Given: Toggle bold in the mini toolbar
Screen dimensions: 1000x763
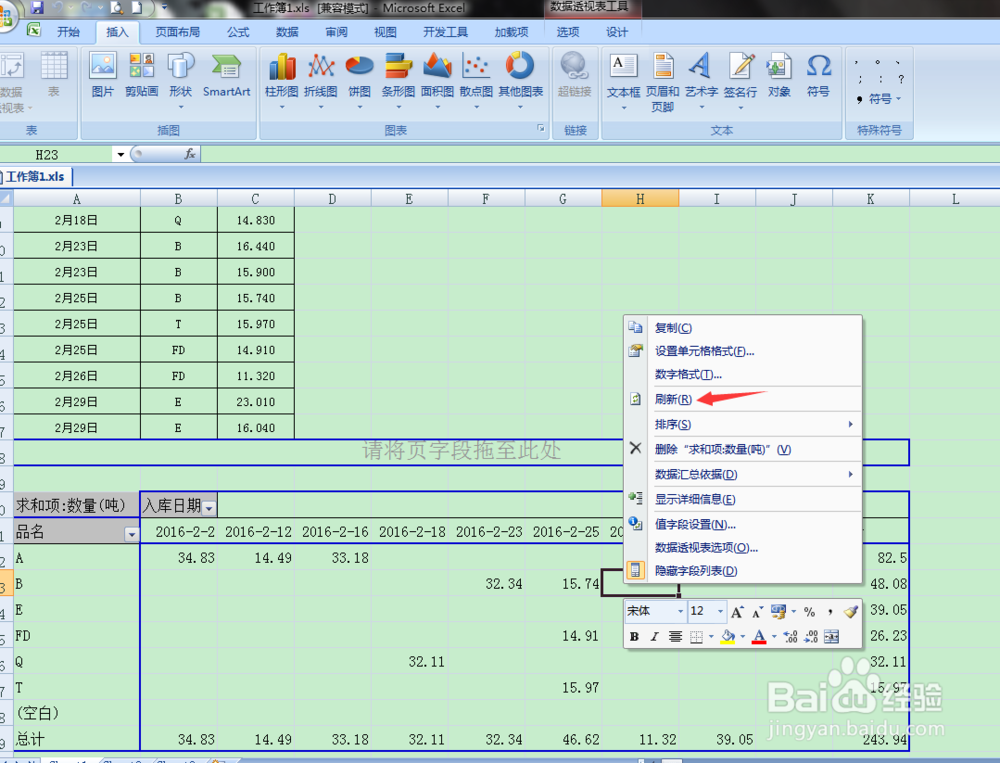Looking at the screenshot, I should 634,637.
